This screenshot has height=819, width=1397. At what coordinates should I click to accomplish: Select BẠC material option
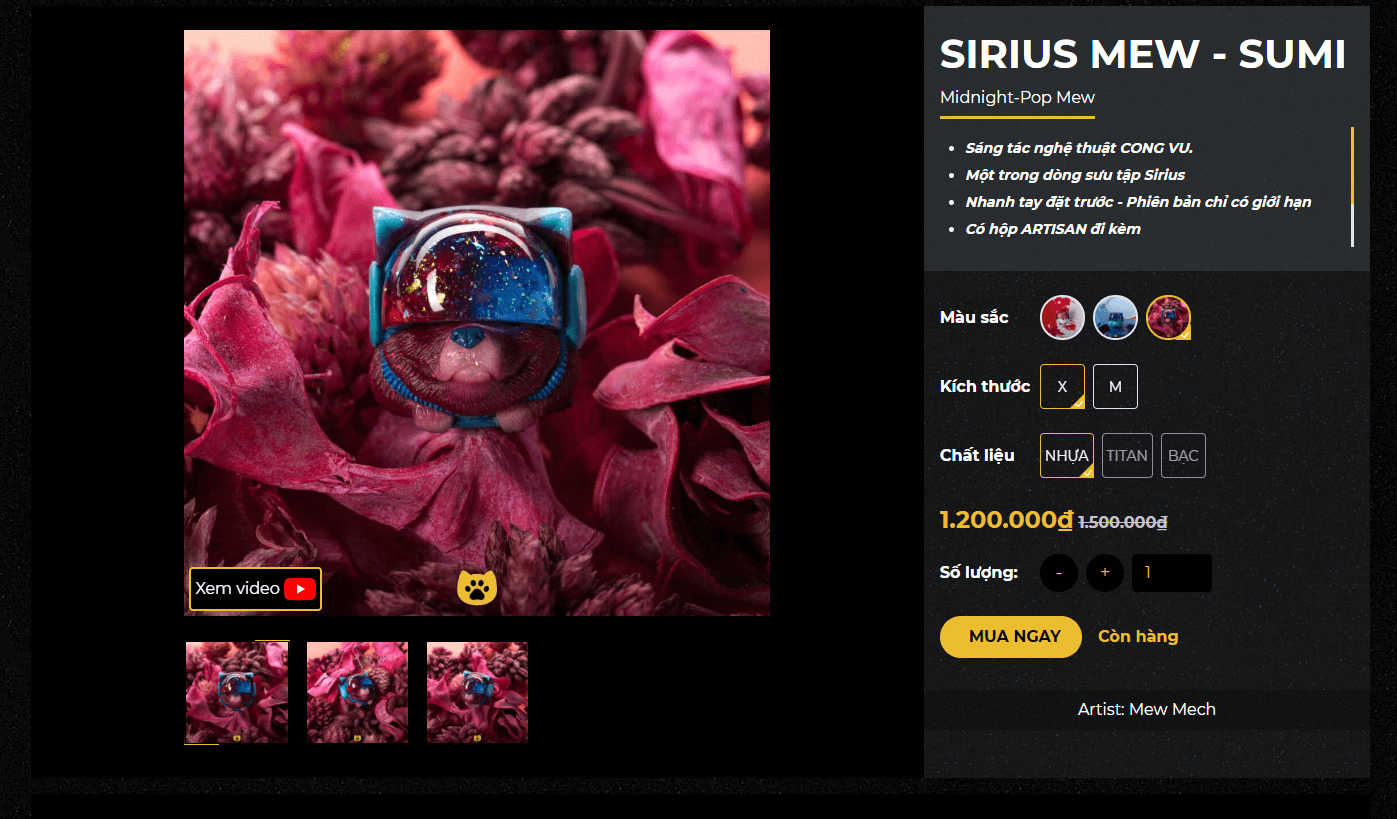[x=1183, y=455]
